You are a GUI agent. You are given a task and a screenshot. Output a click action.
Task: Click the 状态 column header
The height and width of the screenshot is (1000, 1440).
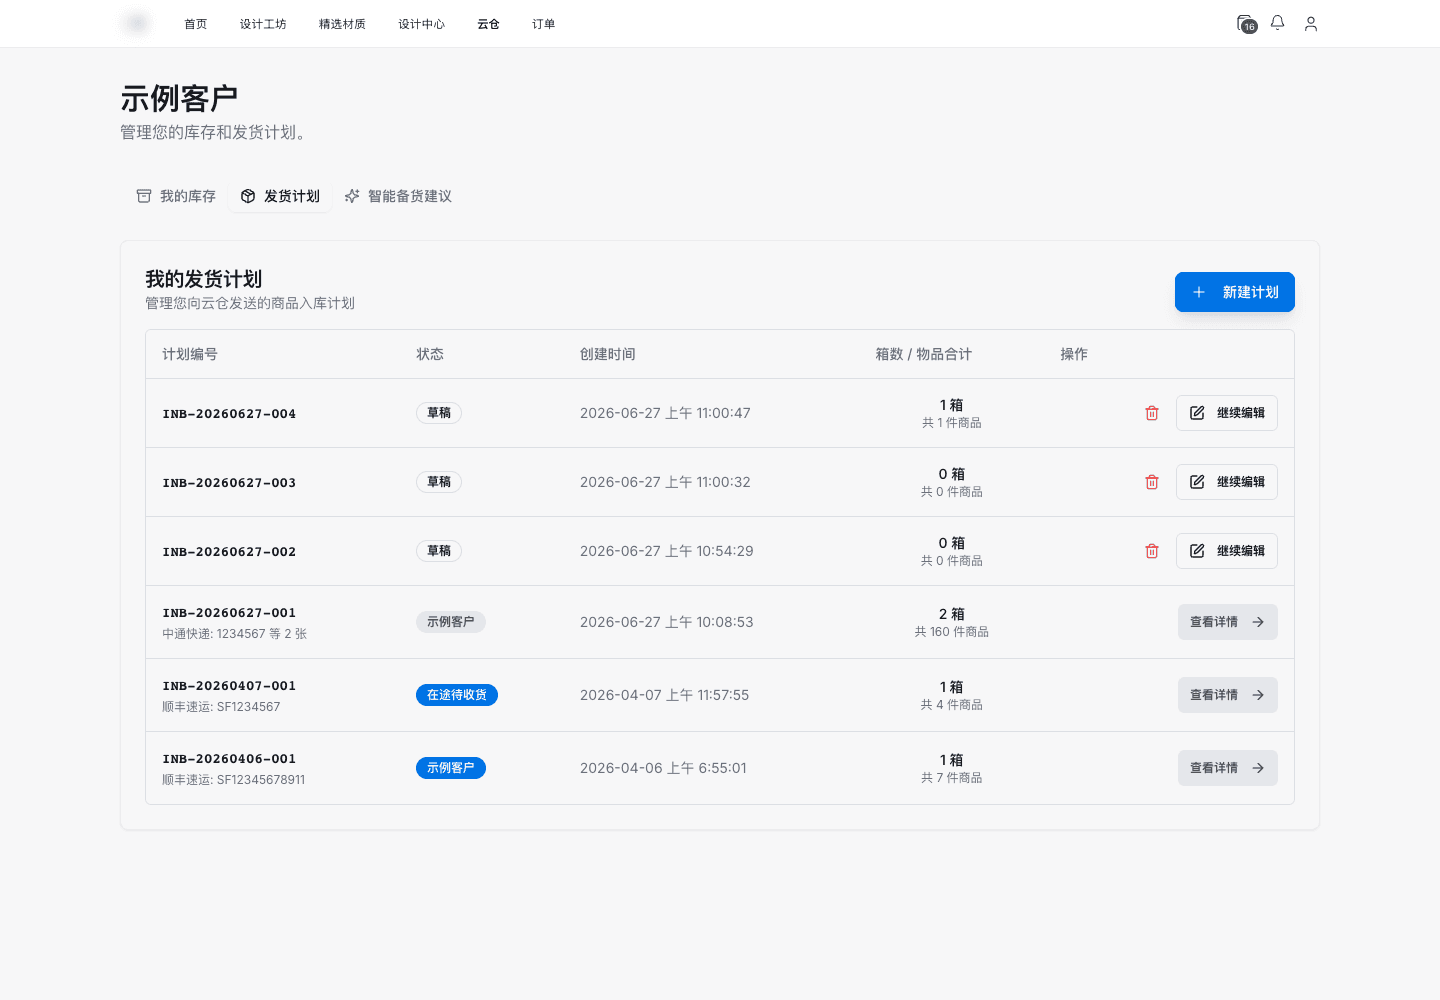pos(430,354)
